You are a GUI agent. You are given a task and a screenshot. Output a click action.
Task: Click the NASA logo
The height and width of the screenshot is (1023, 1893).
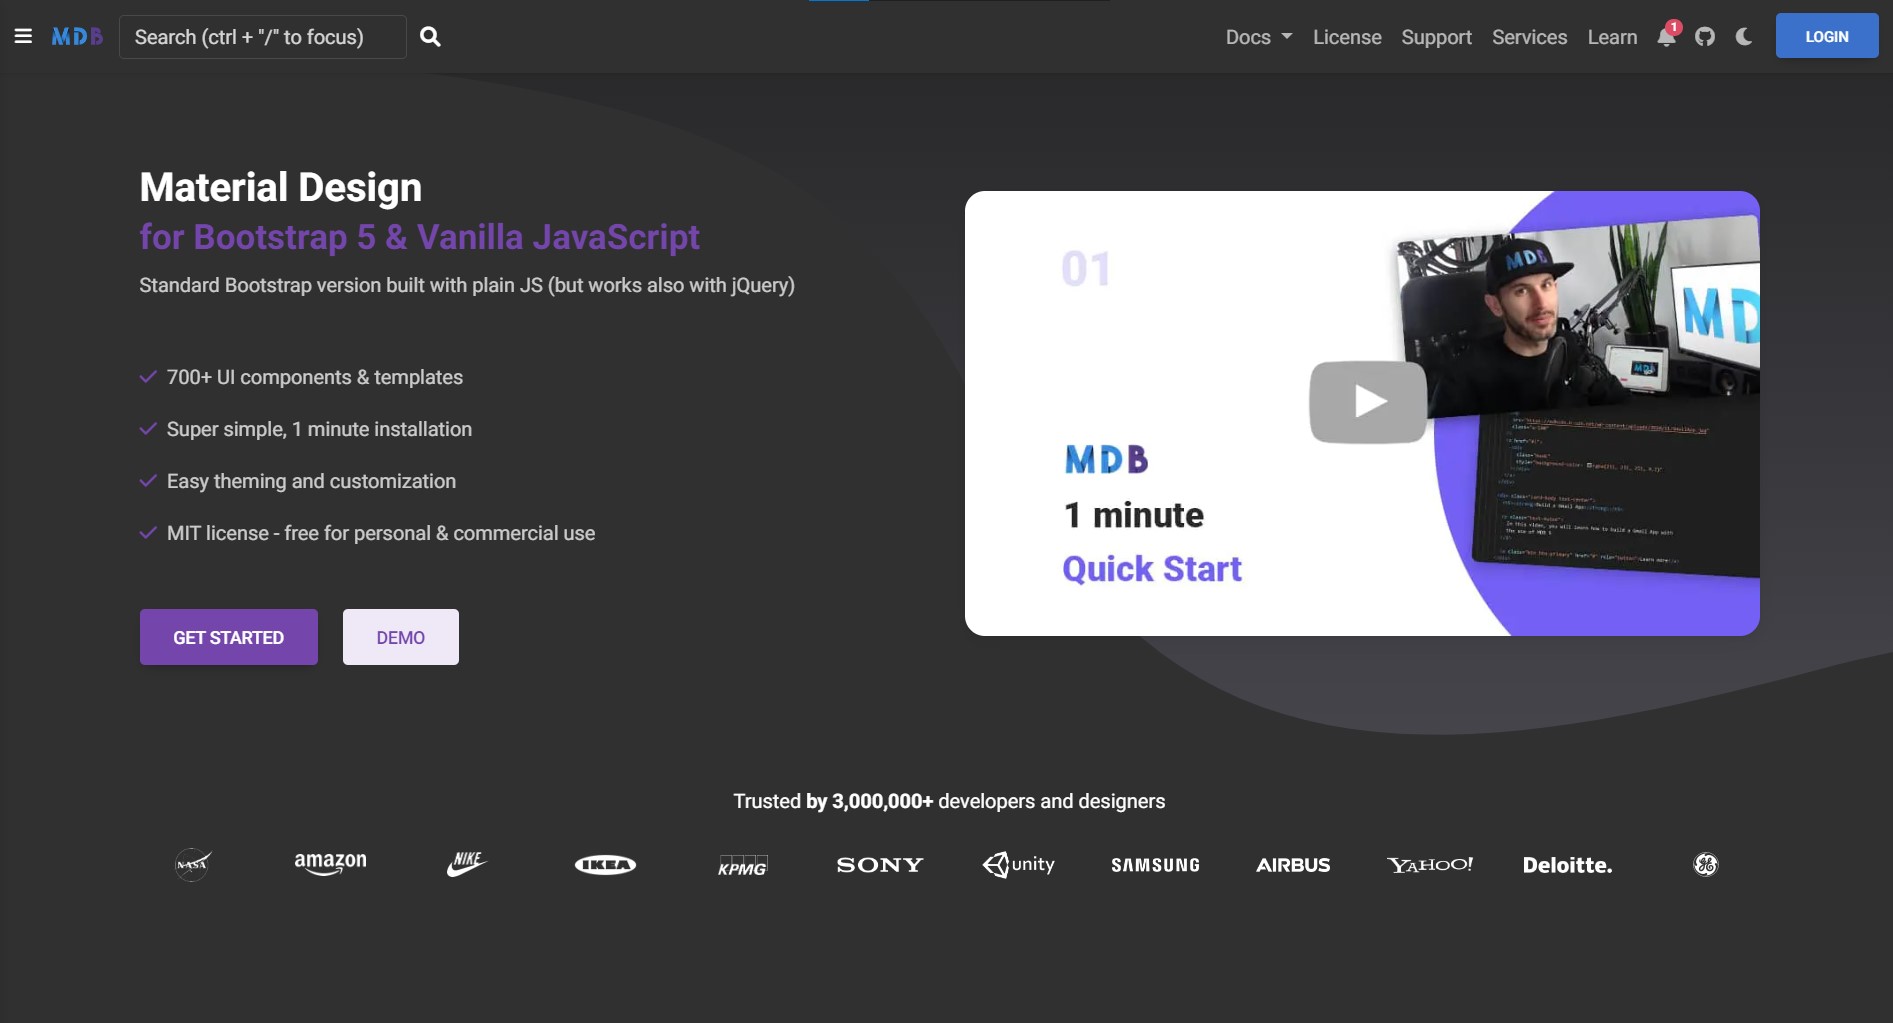click(193, 864)
